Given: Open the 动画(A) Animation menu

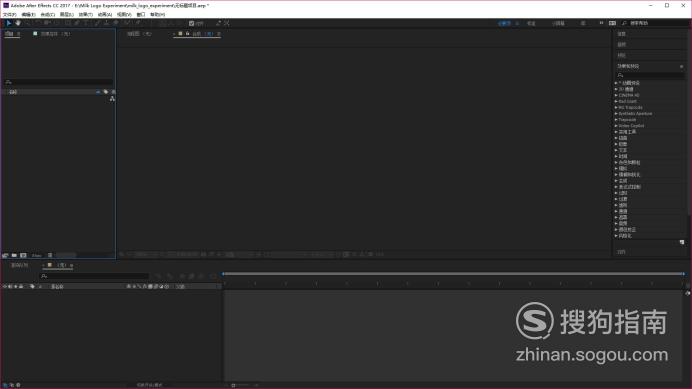Looking at the screenshot, I should [105, 15].
